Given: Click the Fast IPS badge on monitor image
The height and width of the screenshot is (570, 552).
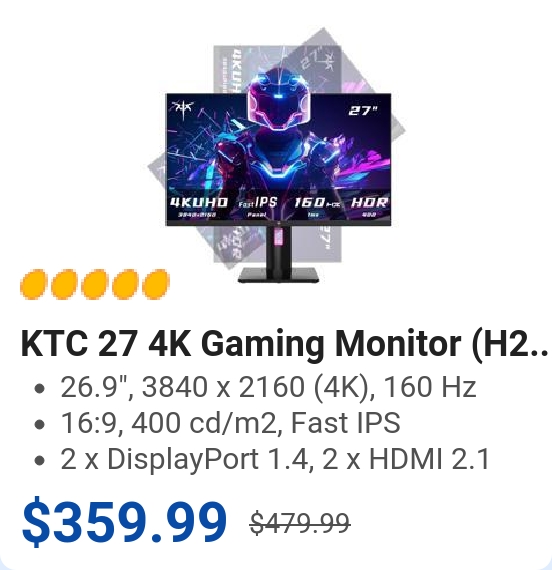Looking at the screenshot, I should click(258, 206).
